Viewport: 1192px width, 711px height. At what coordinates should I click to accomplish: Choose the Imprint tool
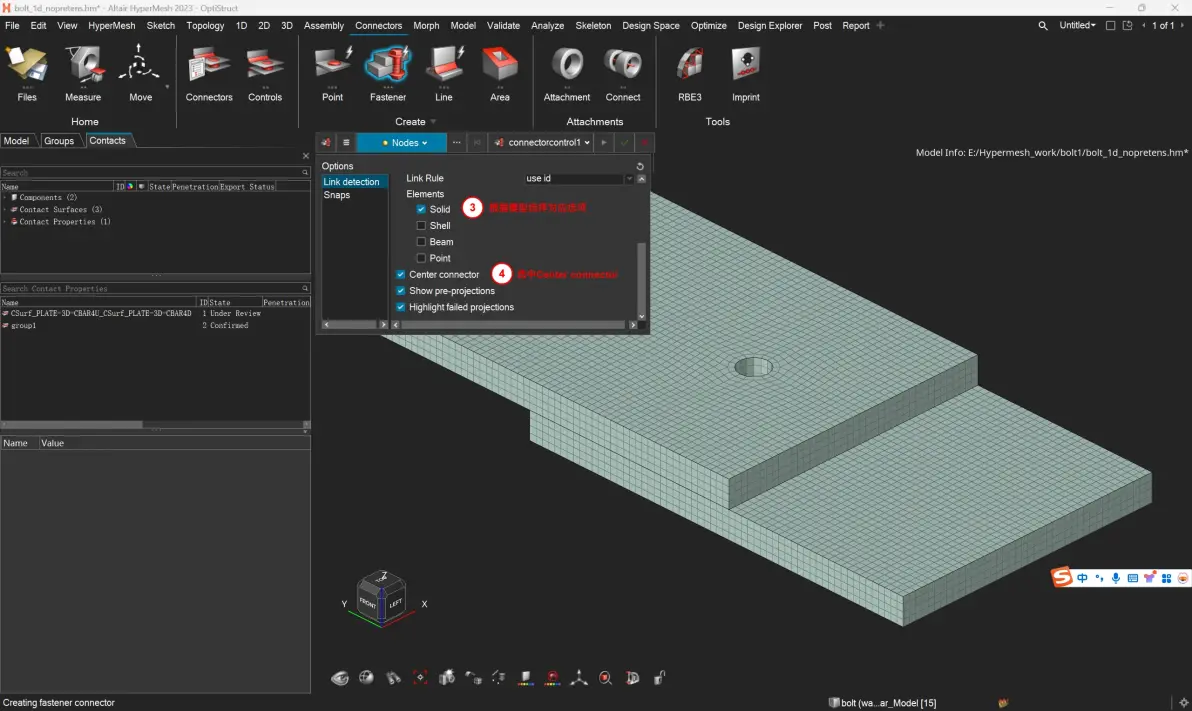pyautogui.click(x=745, y=74)
